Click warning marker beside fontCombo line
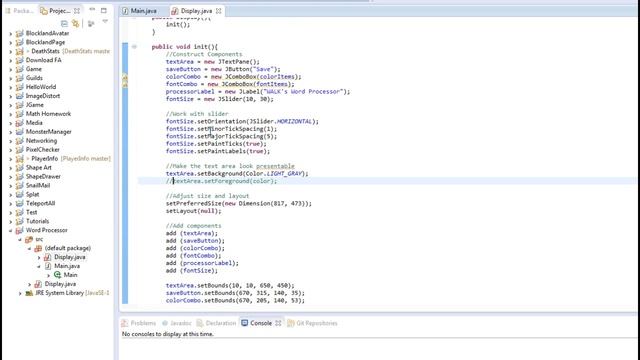 point(125,84)
